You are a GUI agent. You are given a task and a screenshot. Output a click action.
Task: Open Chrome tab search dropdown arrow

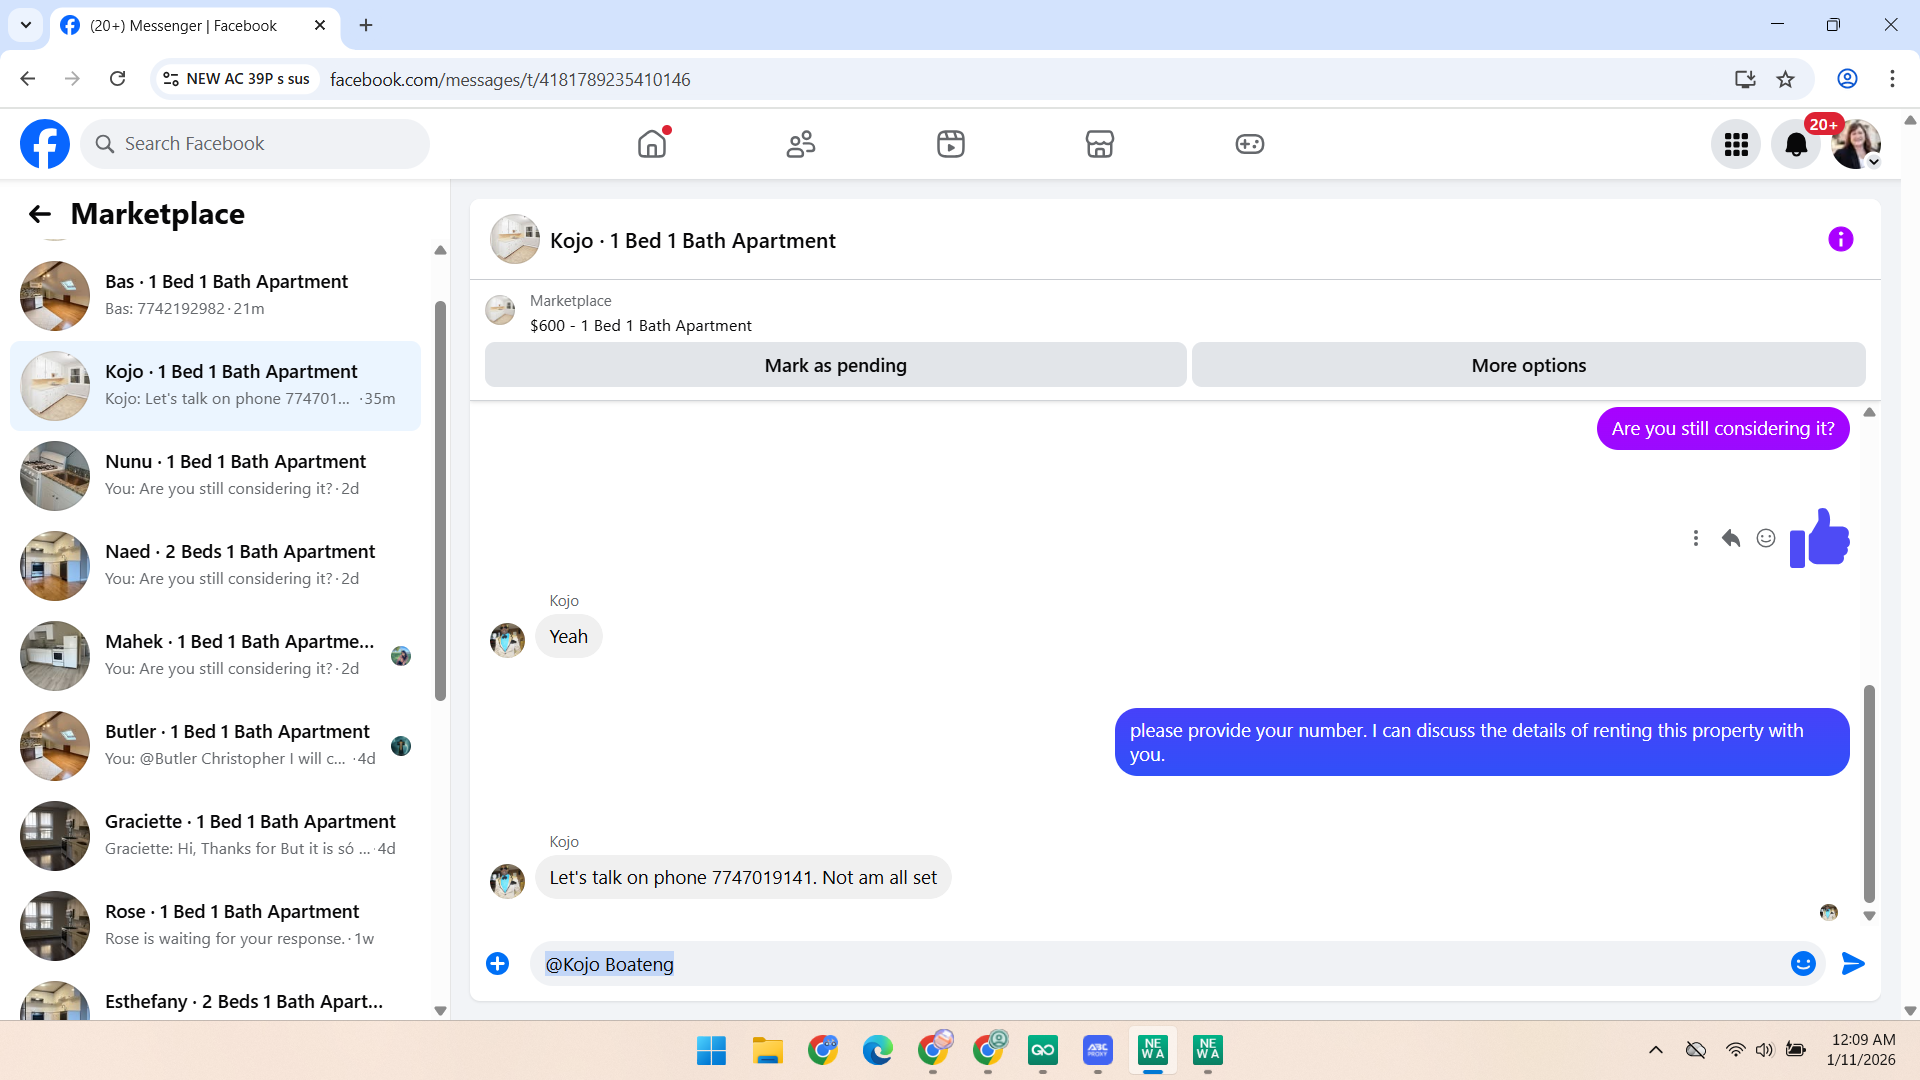tap(26, 25)
